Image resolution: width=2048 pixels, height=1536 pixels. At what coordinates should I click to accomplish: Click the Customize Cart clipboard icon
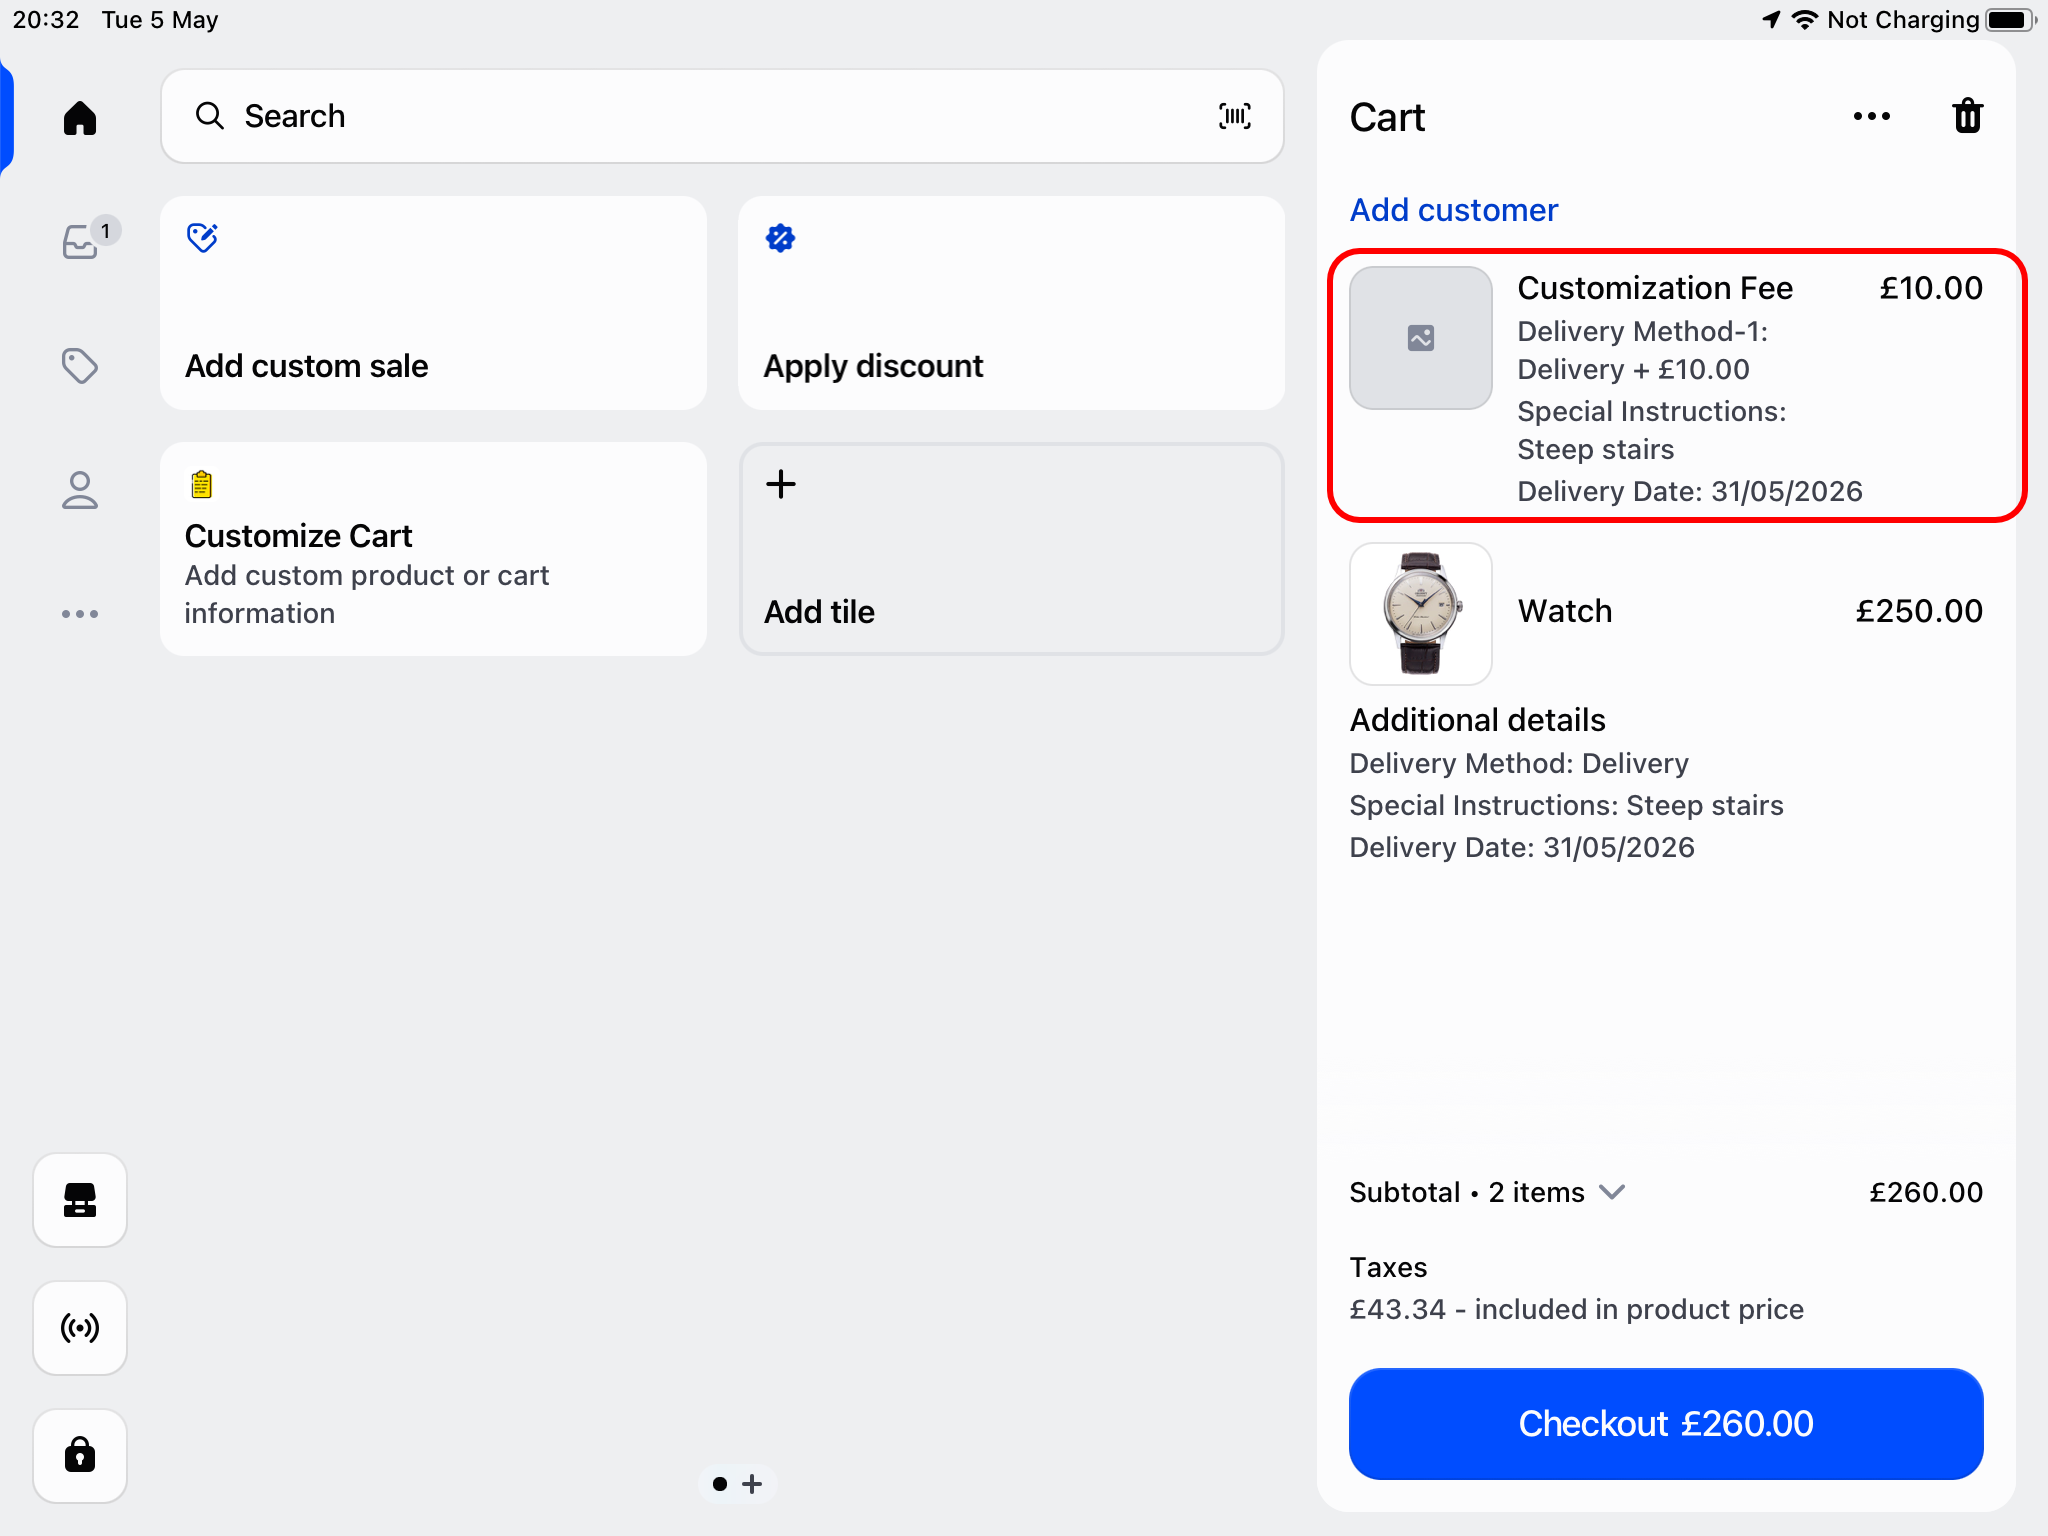tap(201, 484)
